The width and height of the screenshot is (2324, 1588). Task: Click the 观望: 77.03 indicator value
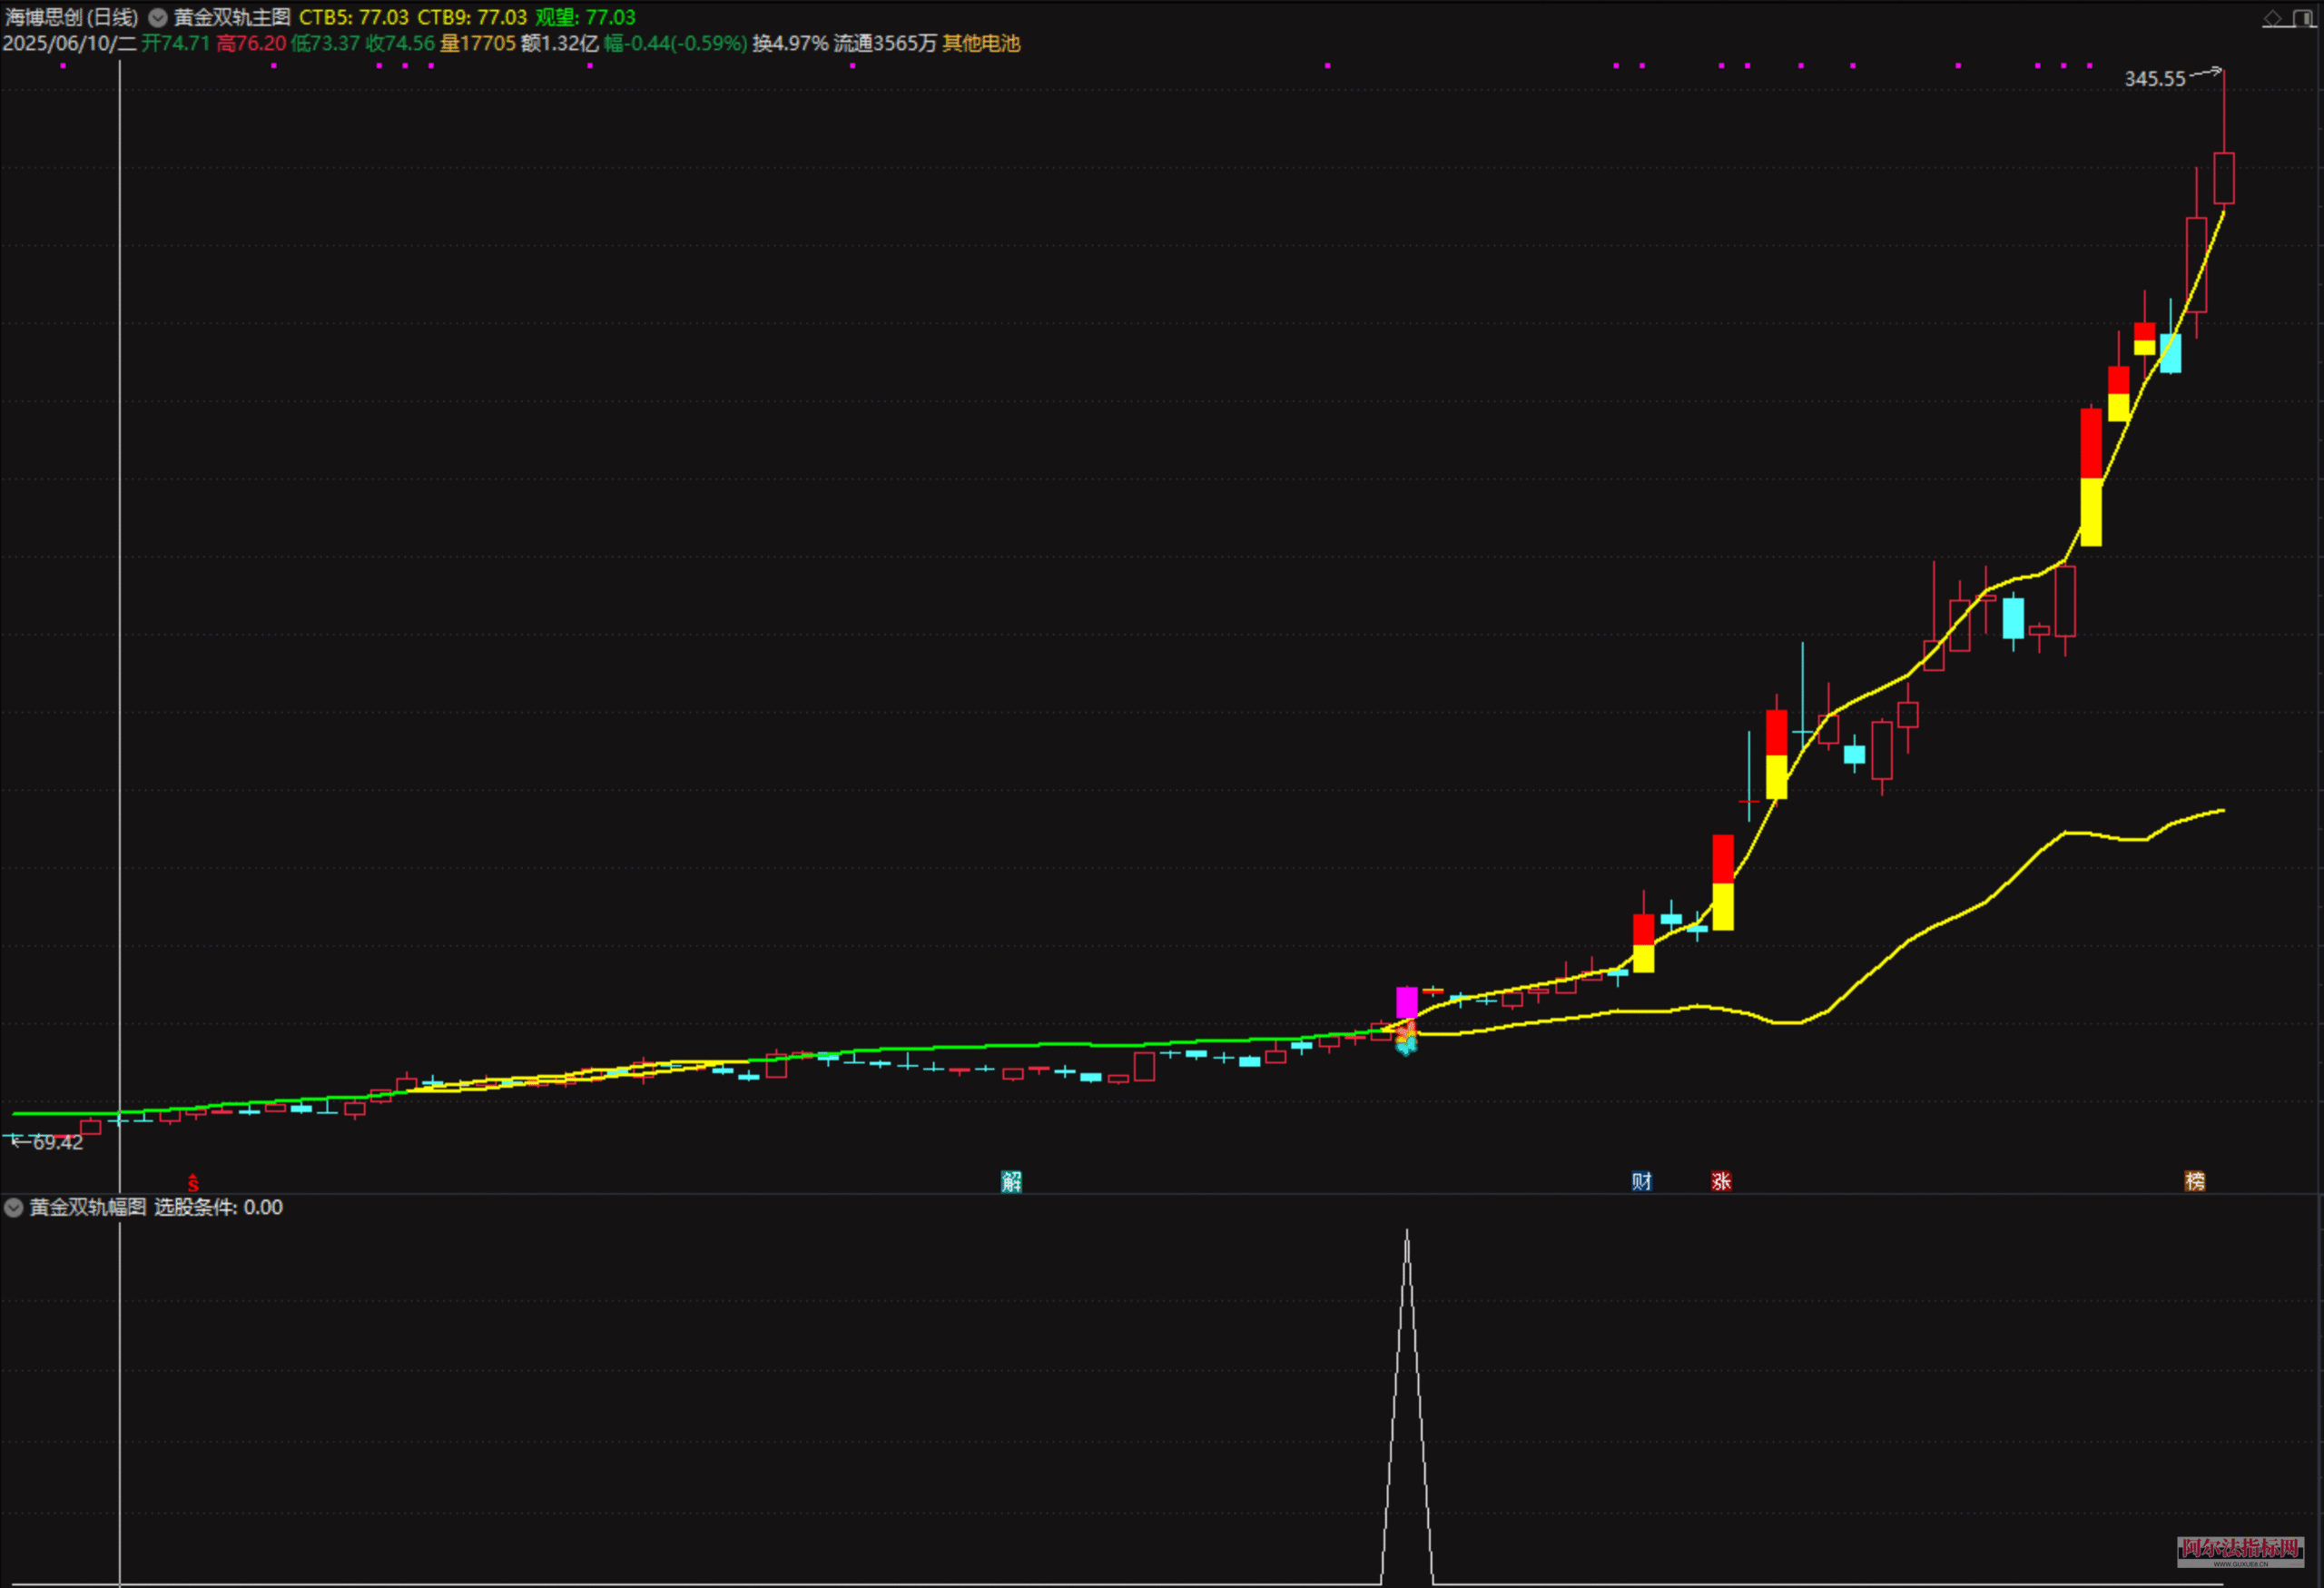[585, 17]
